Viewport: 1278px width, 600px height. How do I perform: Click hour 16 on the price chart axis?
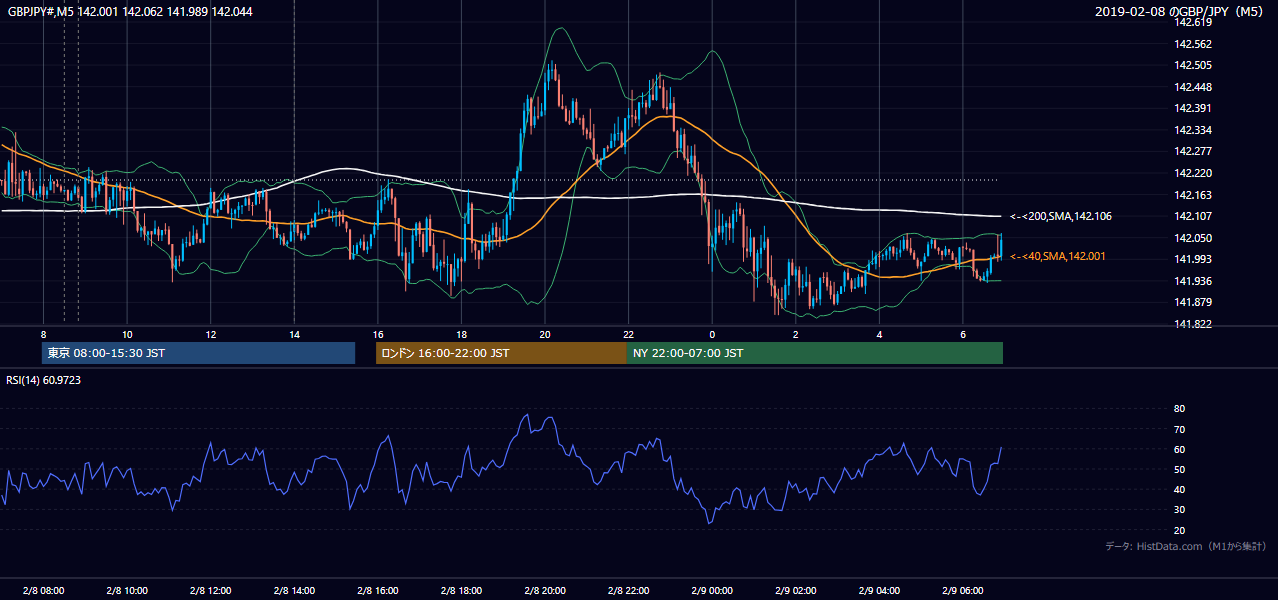378,334
